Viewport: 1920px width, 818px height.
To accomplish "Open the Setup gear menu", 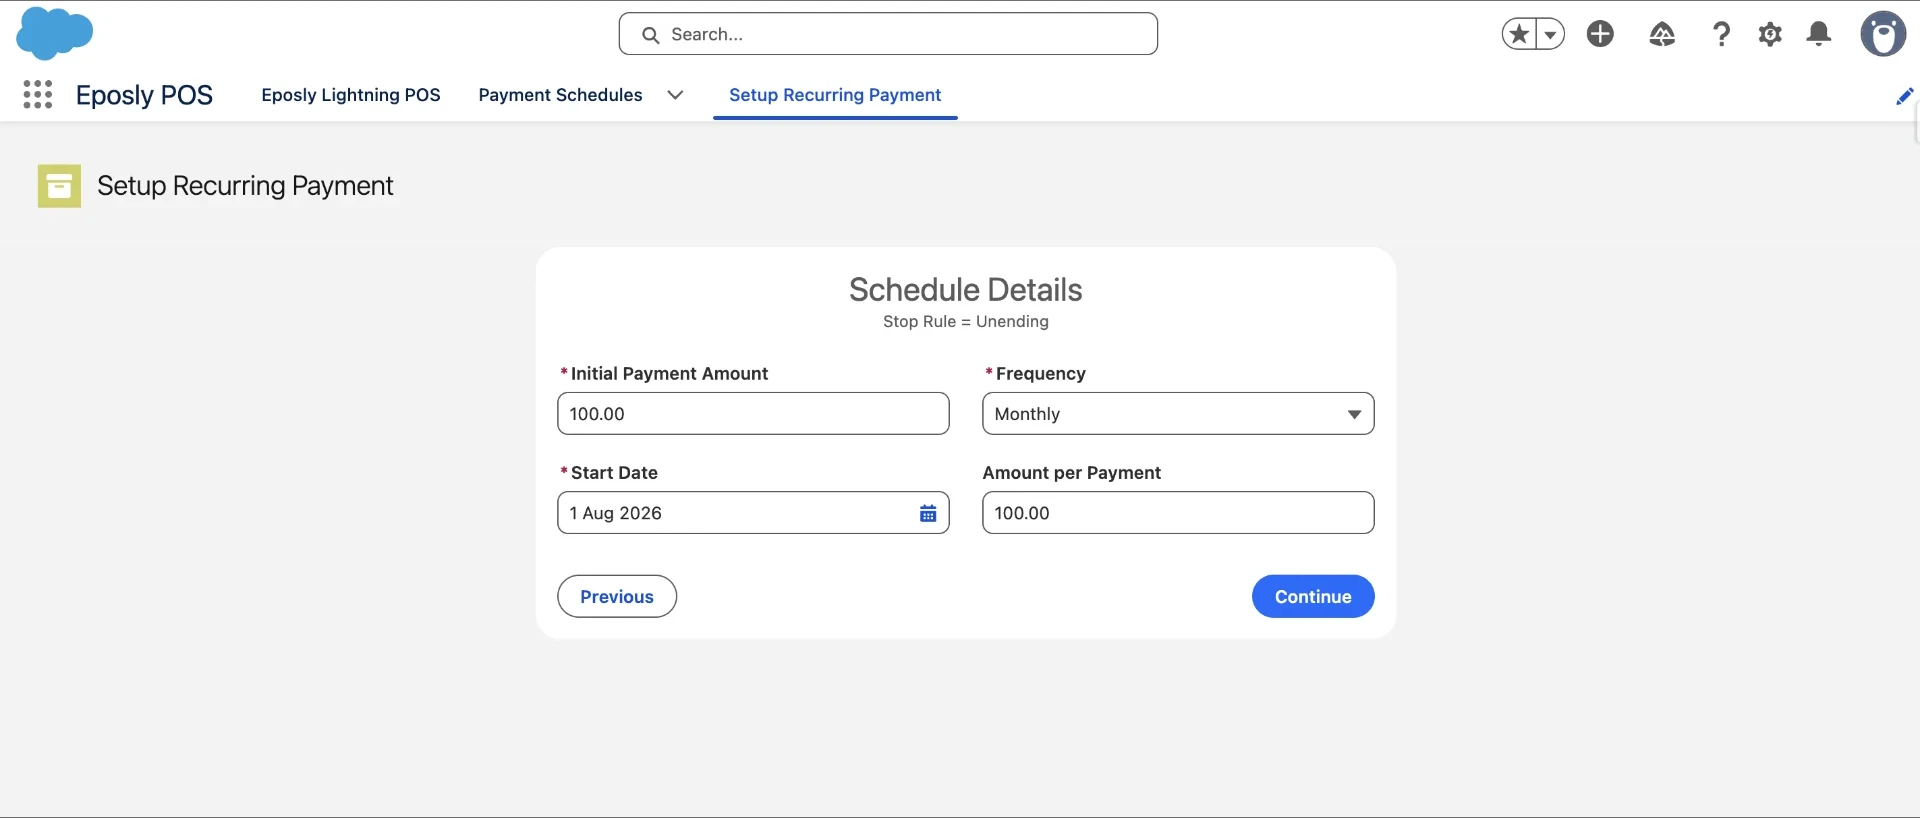I will (x=1770, y=34).
